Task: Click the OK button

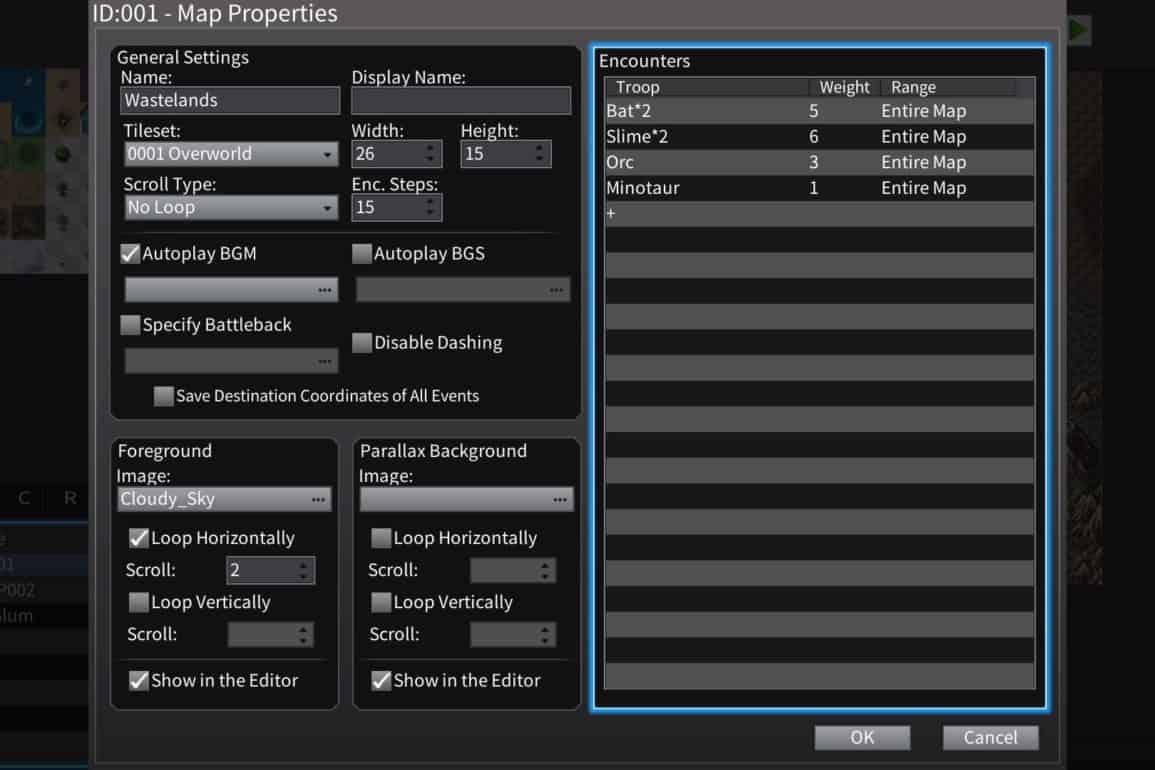Action: [x=862, y=737]
